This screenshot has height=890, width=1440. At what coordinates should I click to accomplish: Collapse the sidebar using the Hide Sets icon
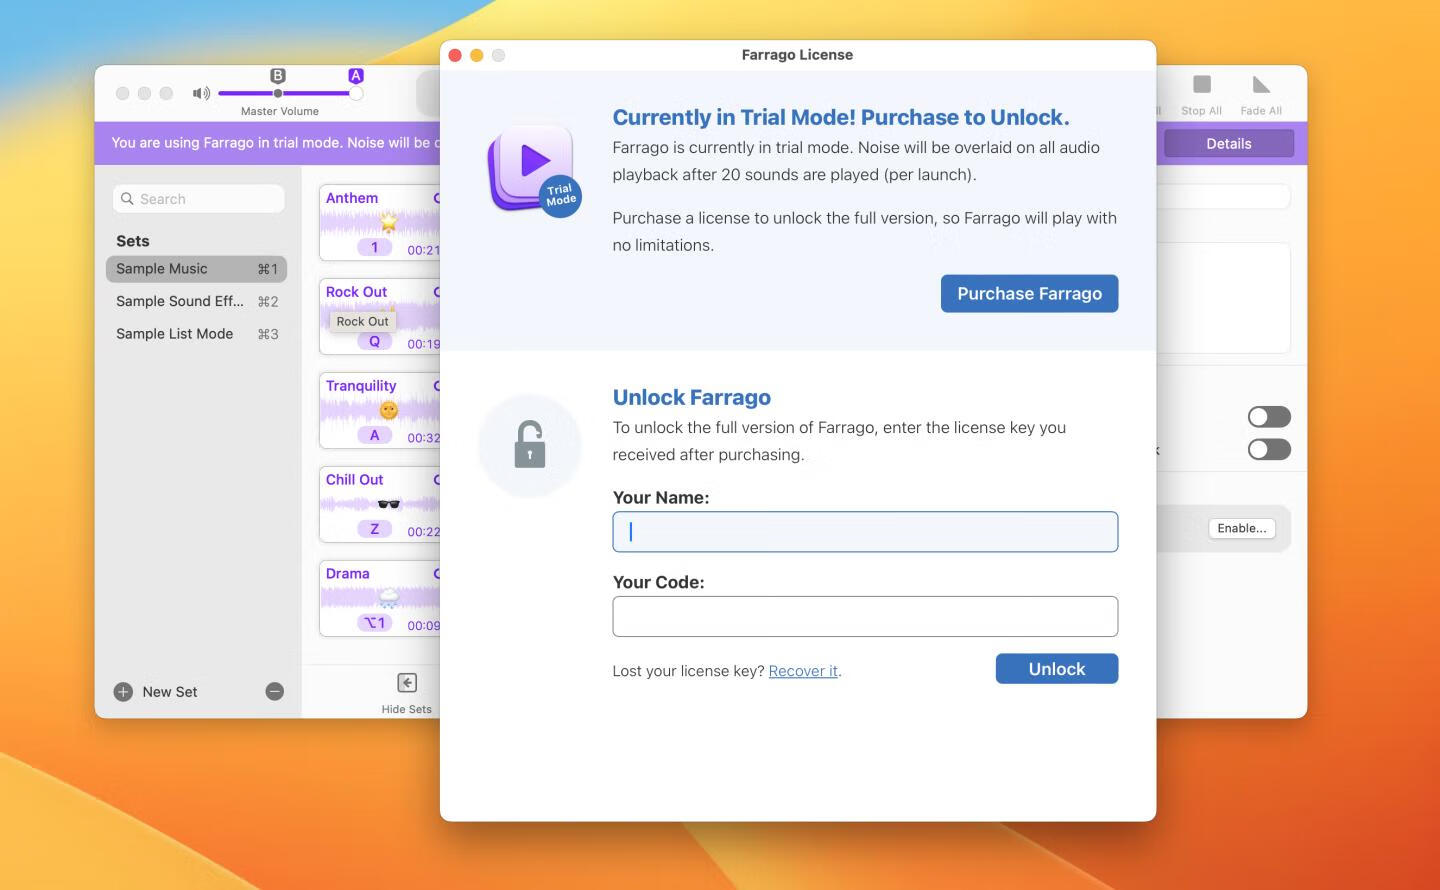(407, 683)
